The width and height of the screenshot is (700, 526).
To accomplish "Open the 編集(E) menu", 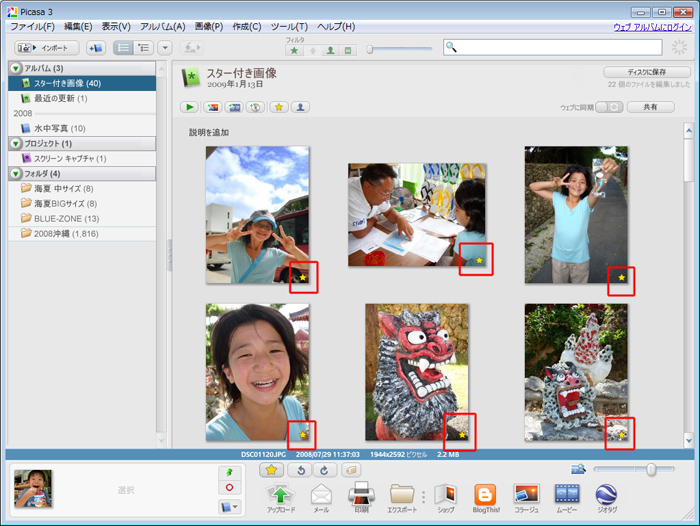I will tap(78, 27).
